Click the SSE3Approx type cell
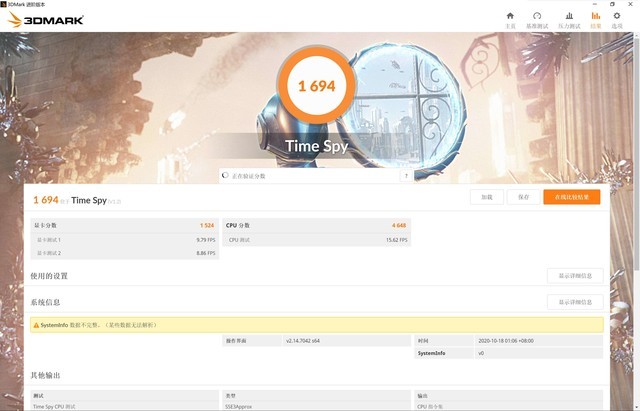The height and width of the screenshot is (411, 640). coord(238,407)
